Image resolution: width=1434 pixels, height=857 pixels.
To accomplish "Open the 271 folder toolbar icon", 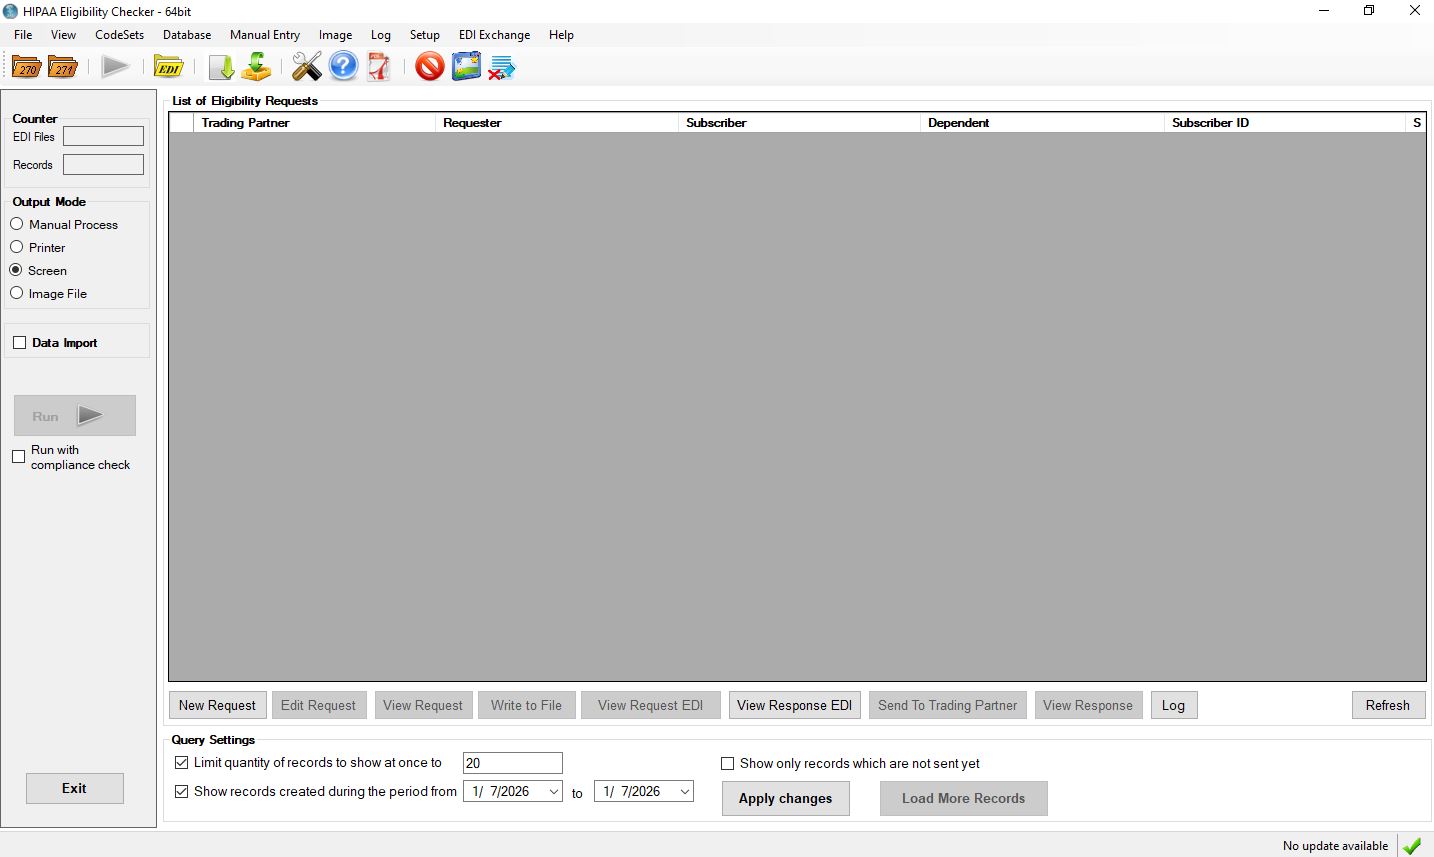I will tap(63, 67).
